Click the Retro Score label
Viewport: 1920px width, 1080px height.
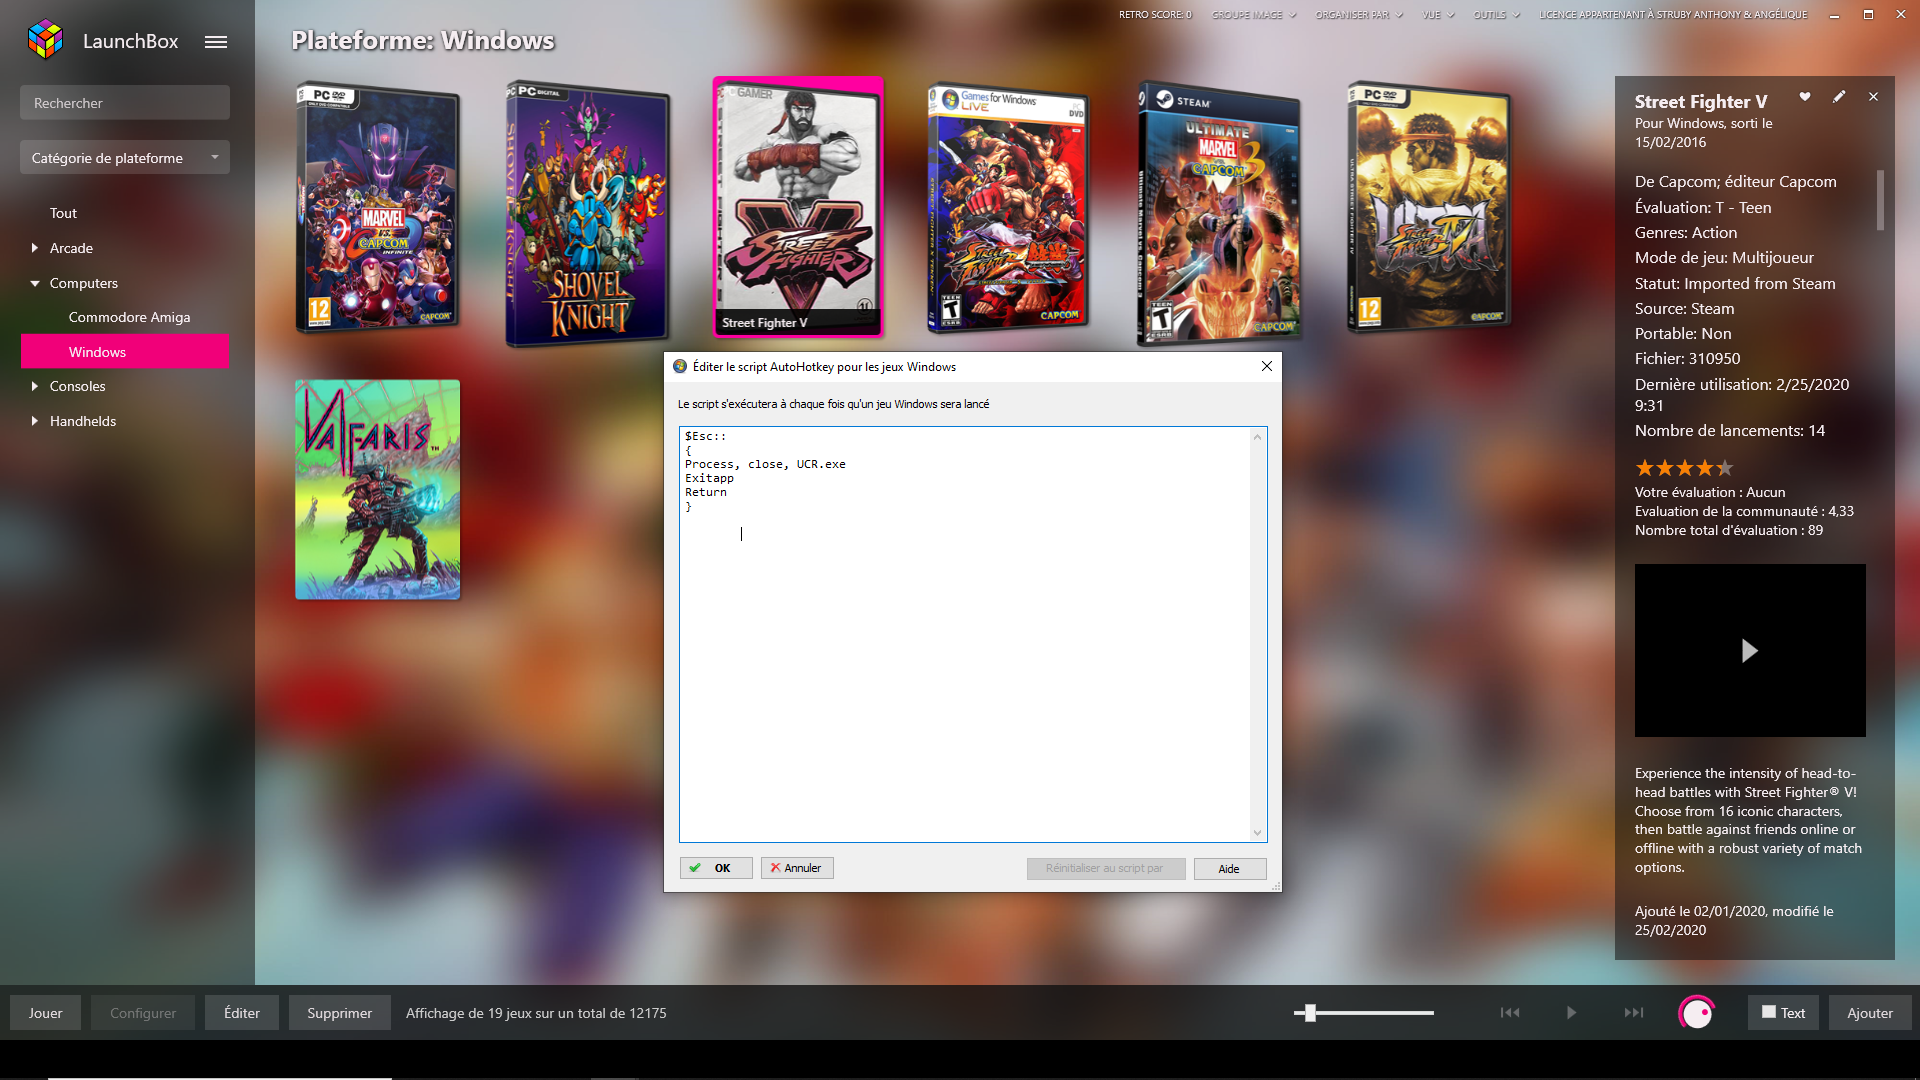point(1155,15)
